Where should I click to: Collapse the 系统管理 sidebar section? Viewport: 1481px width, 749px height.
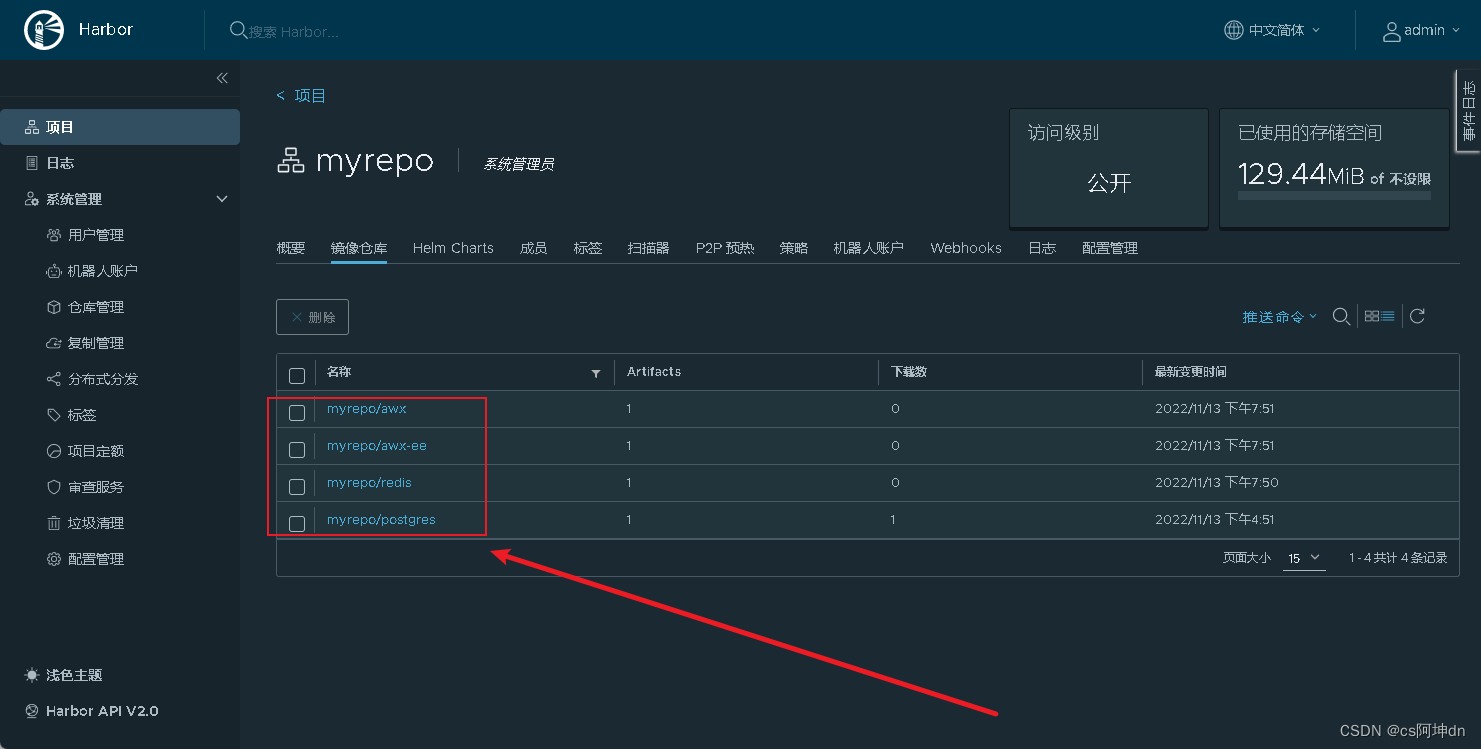[x=222, y=199]
